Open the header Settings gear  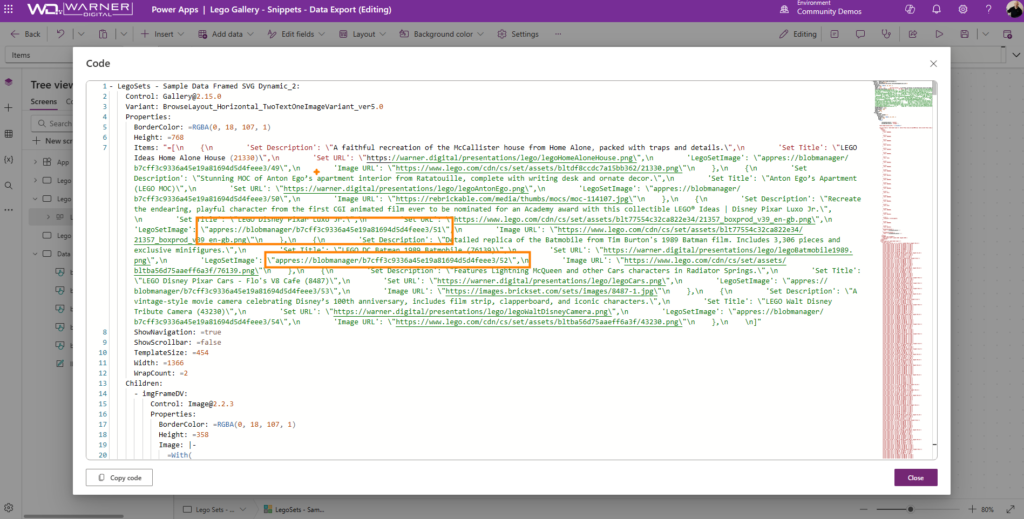point(963,10)
